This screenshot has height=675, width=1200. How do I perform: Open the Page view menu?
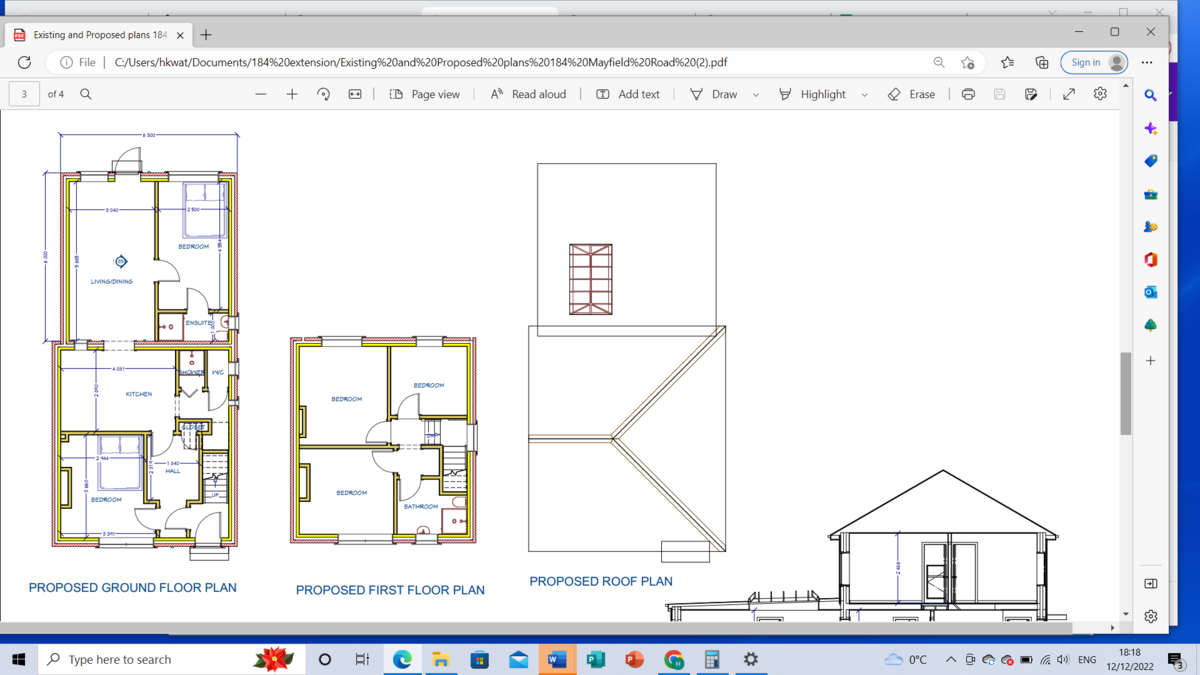tap(417, 93)
